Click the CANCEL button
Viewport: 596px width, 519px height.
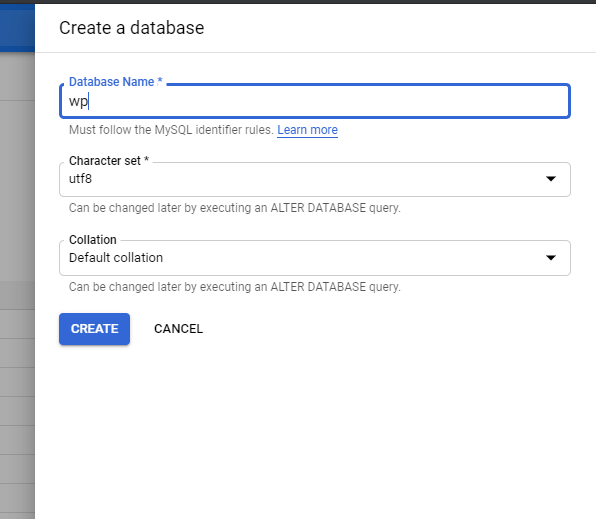(x=178, y=329)
